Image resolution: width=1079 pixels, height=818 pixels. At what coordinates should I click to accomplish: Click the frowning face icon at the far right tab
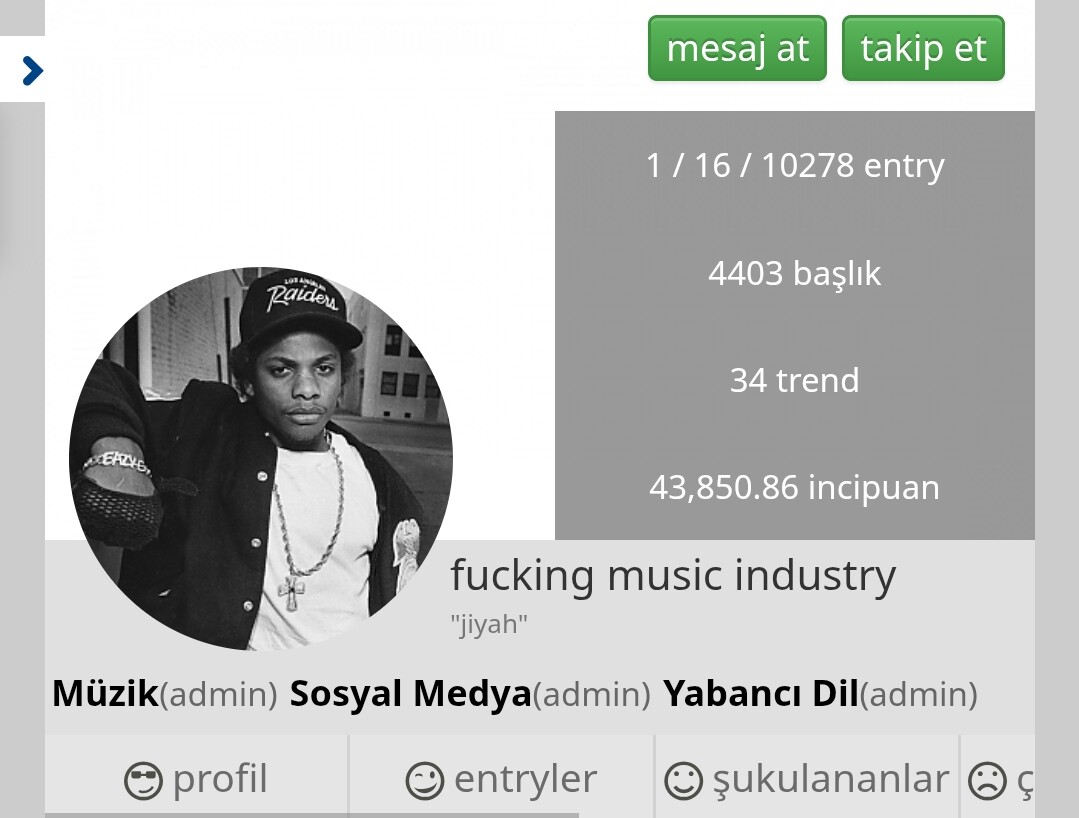[987, 781]
